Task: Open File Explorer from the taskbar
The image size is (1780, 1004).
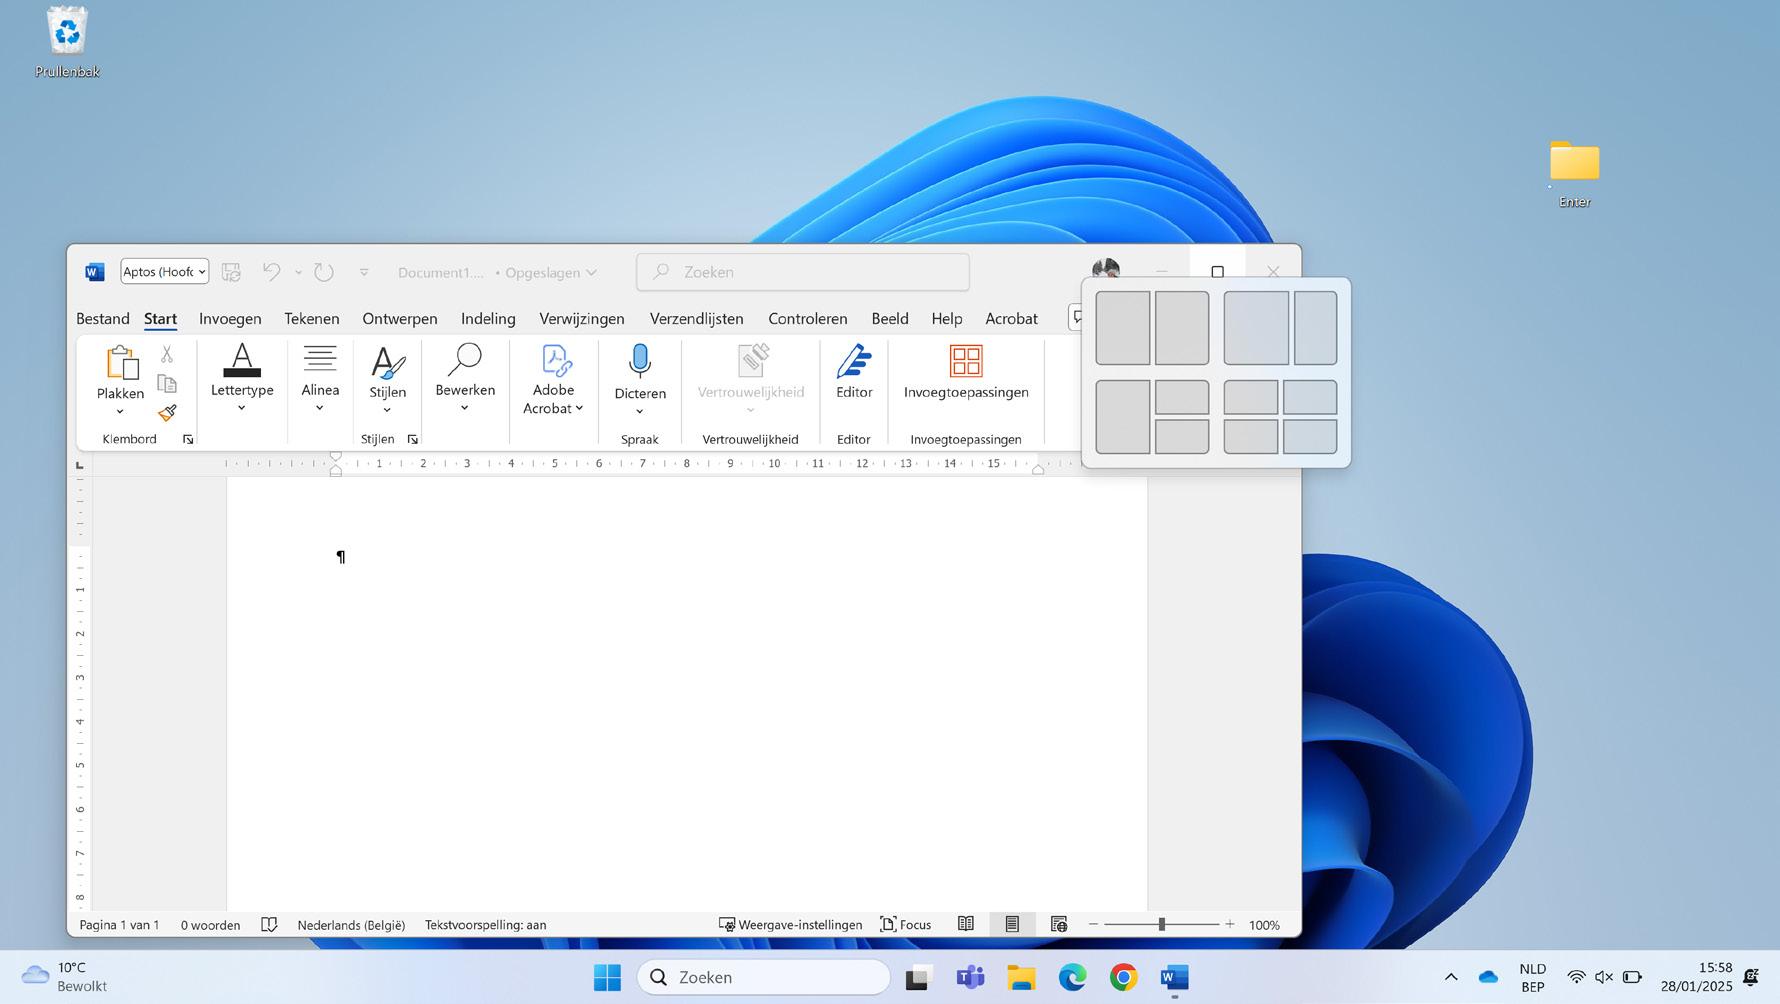Action: point(1021,977)
